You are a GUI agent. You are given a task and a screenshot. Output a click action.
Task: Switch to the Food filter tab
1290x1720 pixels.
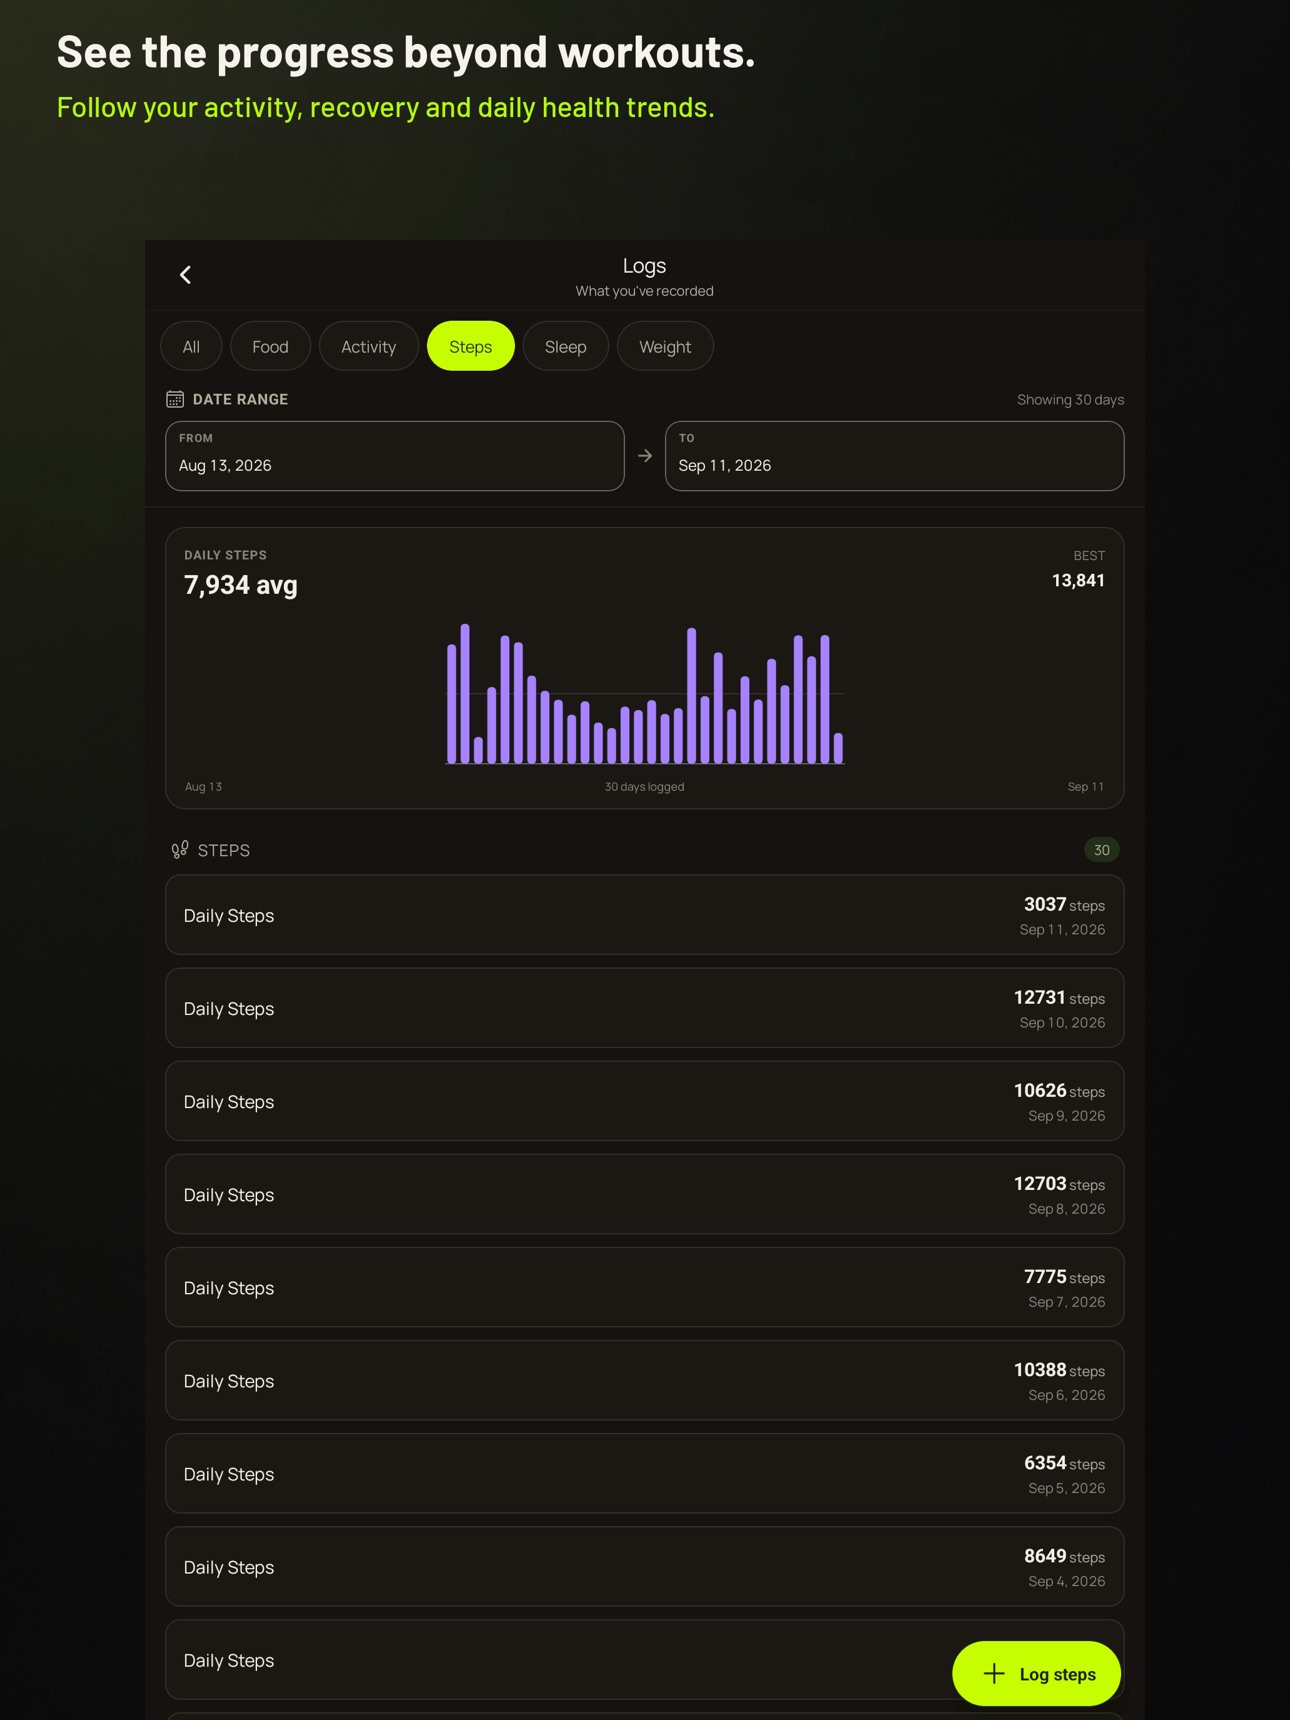click(x=270, y=346)
